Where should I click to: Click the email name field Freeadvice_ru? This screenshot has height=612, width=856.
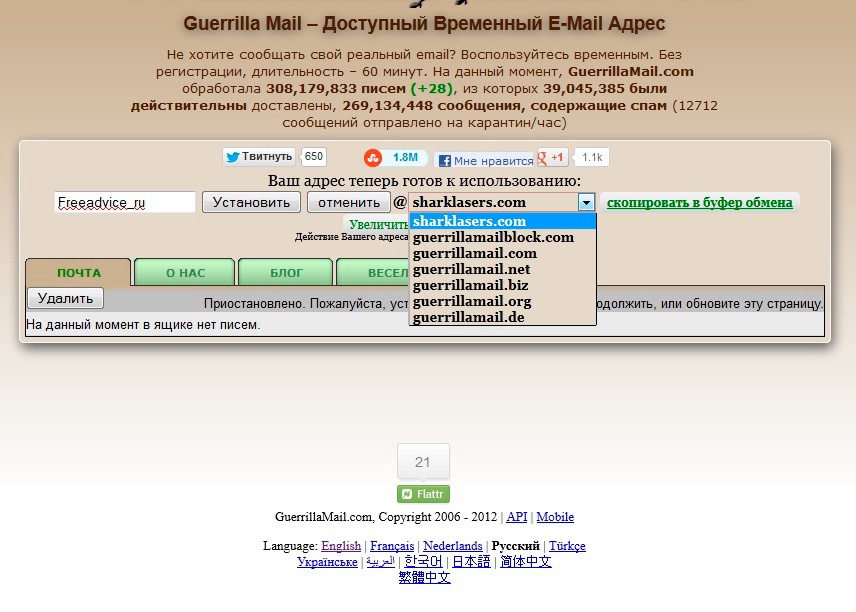click(124, 202)
